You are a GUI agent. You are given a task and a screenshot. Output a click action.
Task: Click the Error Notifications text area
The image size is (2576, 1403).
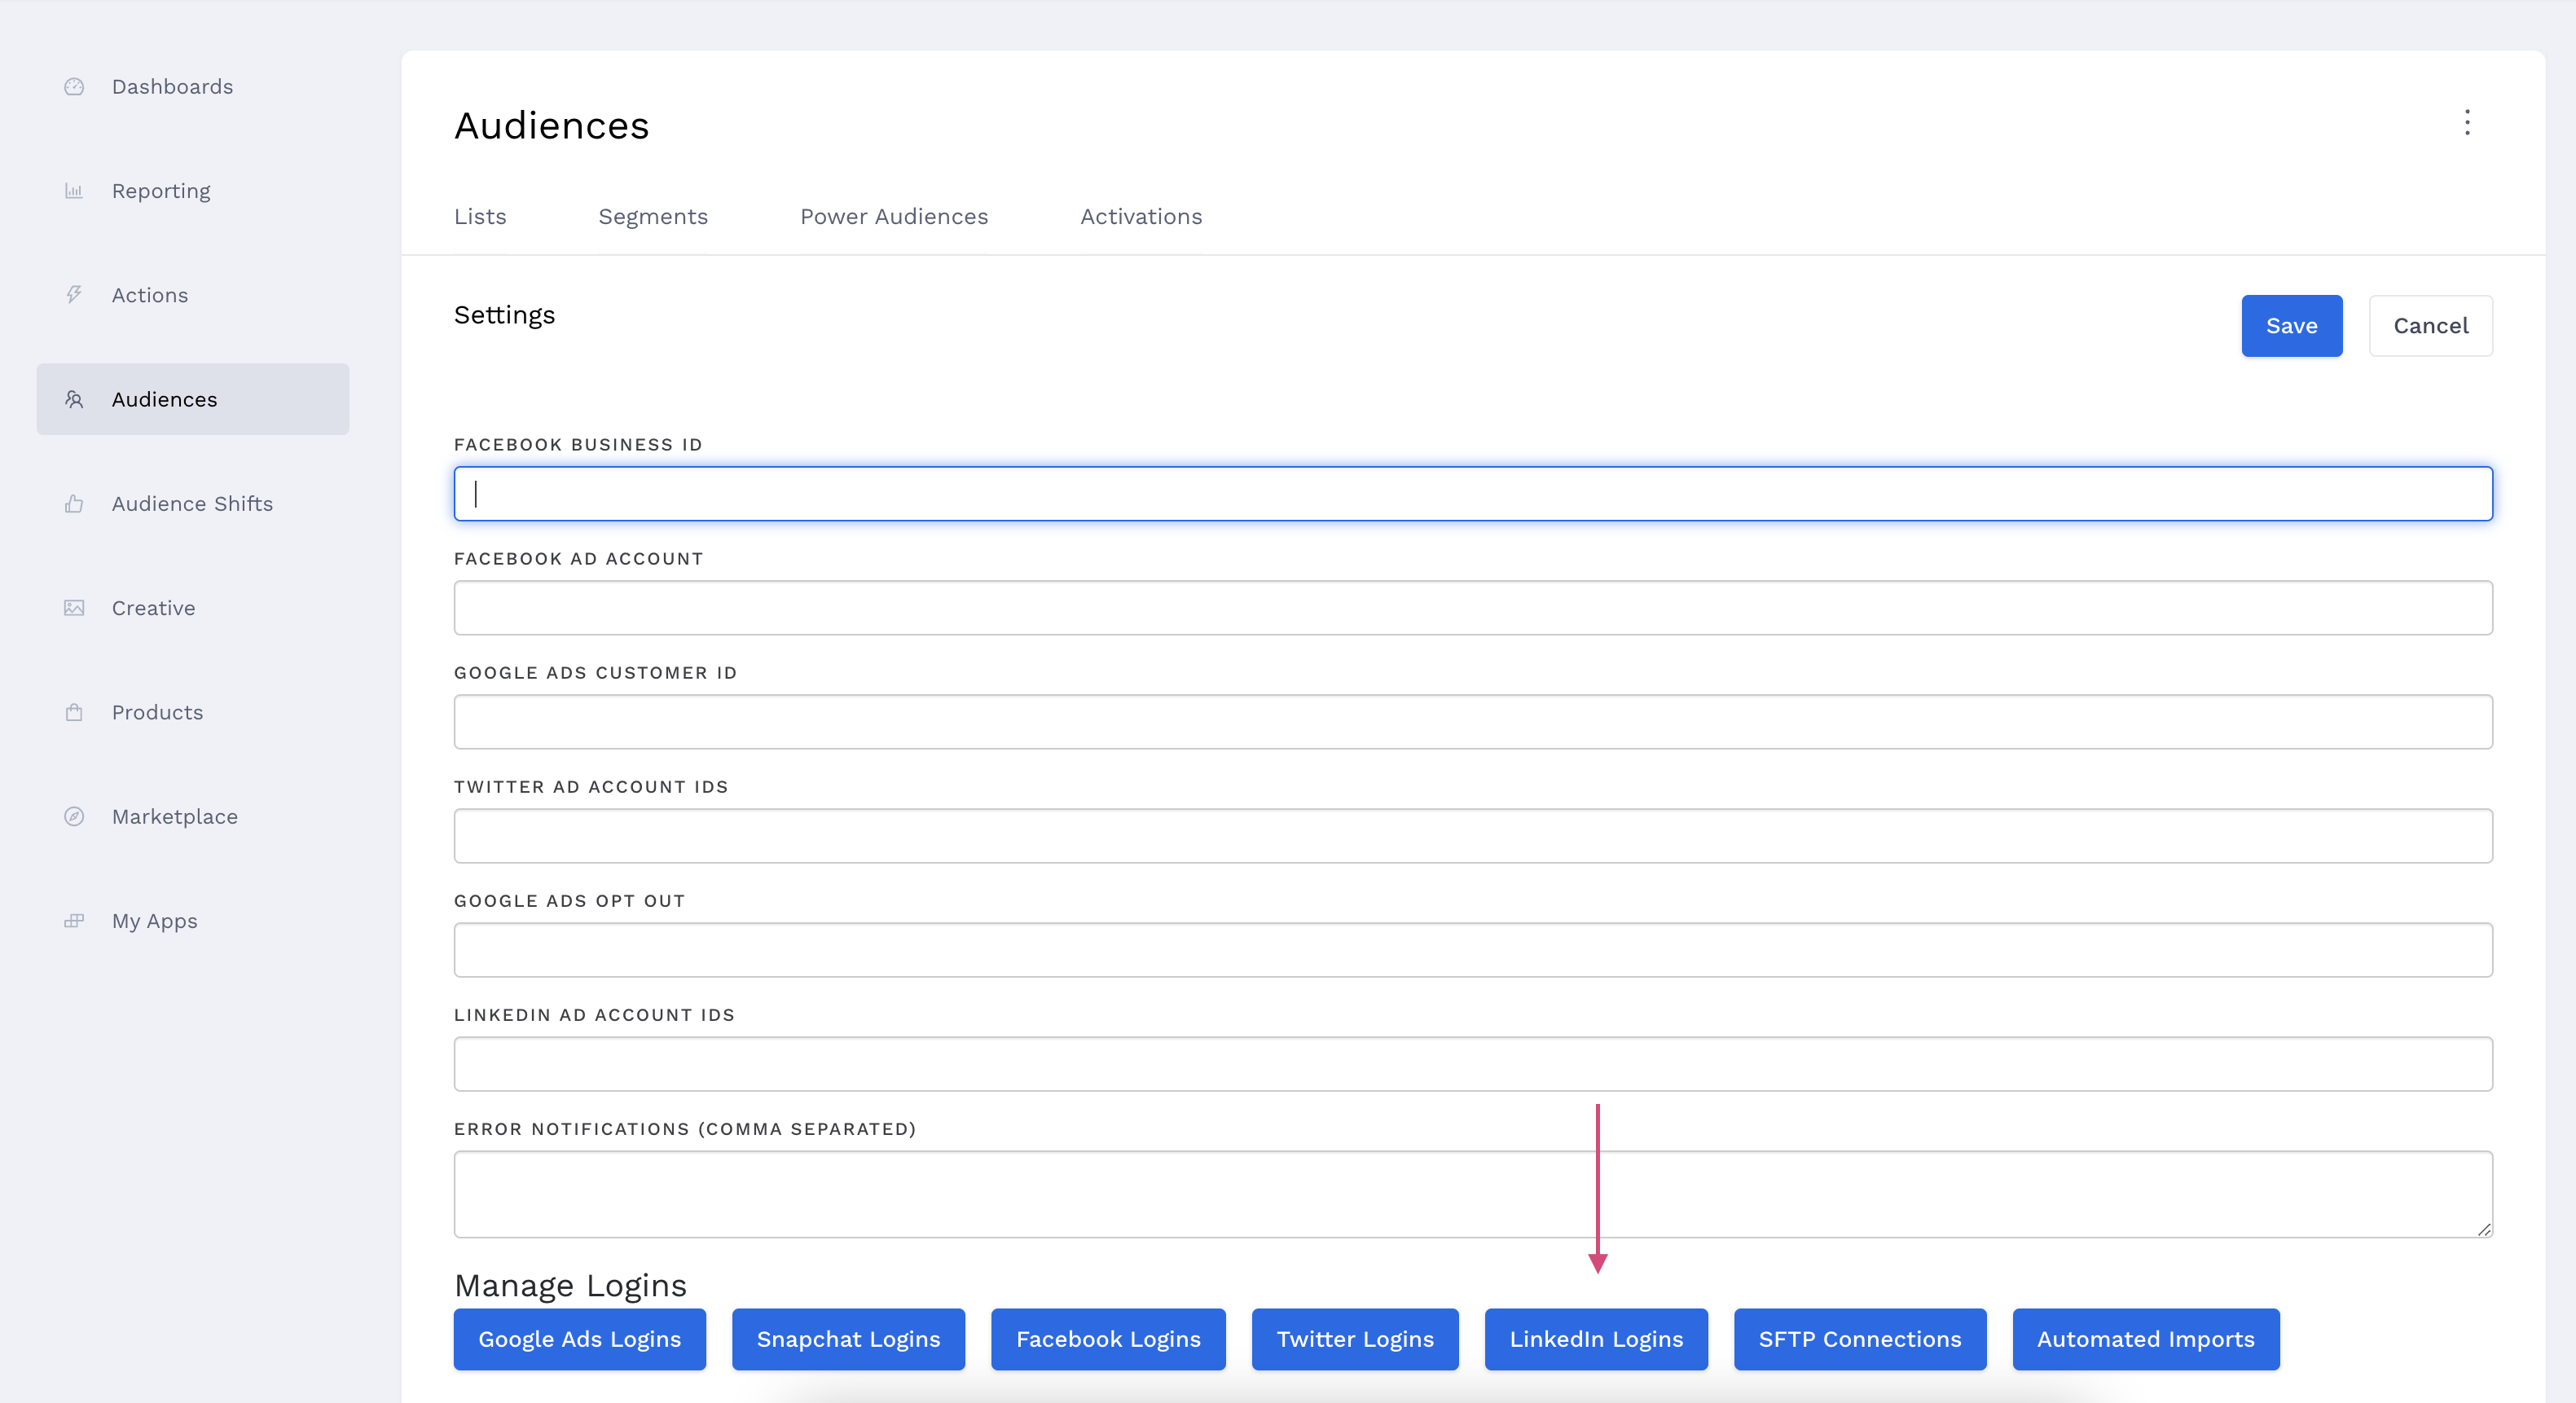coord(1472,1194)
